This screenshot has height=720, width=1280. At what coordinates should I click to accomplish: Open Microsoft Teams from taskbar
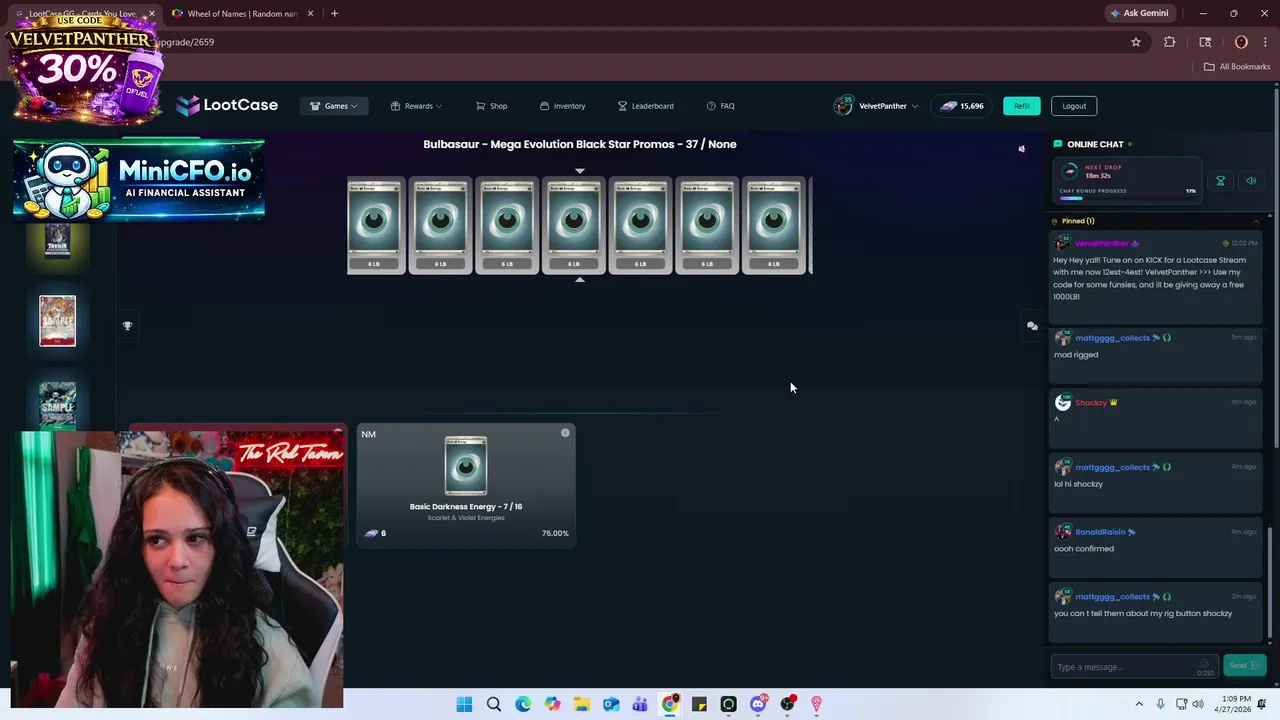click(640, 705)
